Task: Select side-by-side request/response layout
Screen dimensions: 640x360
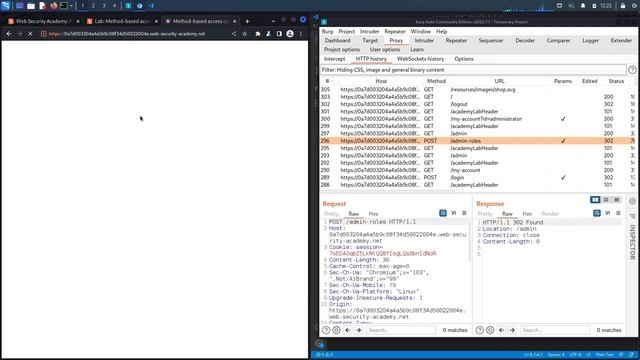Action: (595, 200)
